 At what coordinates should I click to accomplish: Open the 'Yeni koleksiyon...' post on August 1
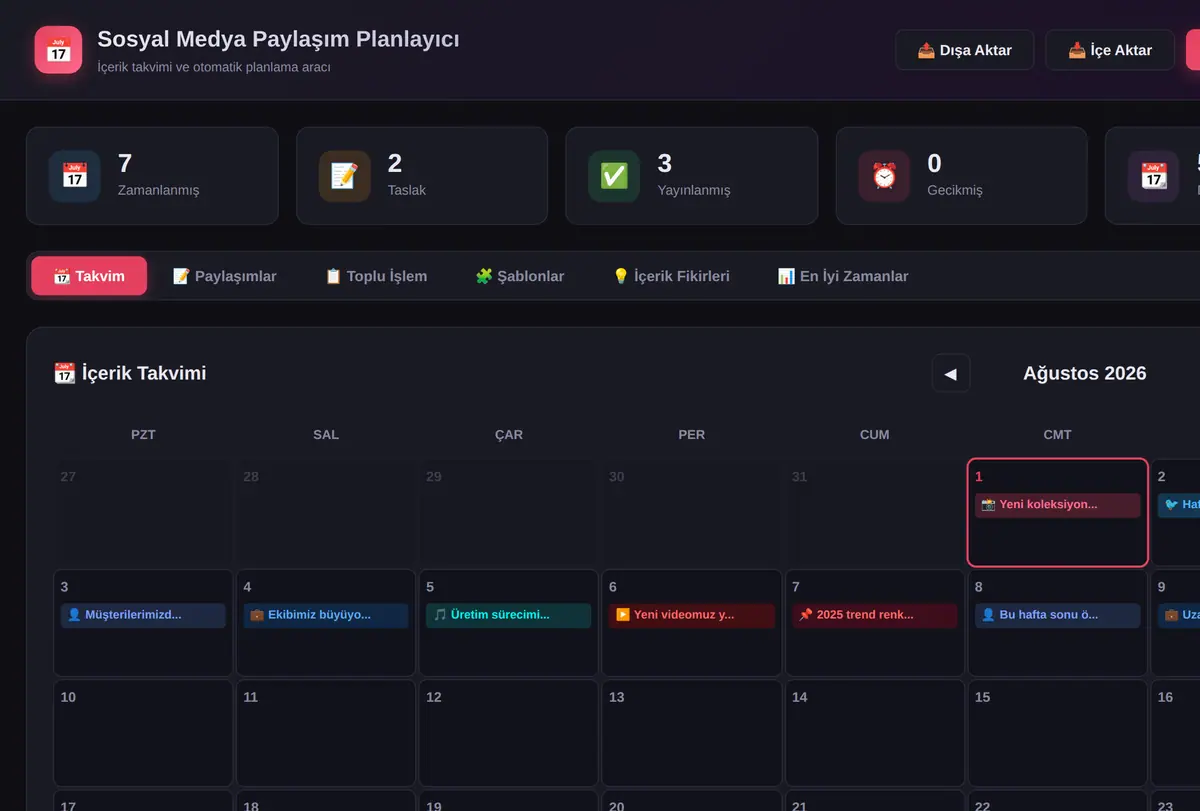(x=1058, y=505)
